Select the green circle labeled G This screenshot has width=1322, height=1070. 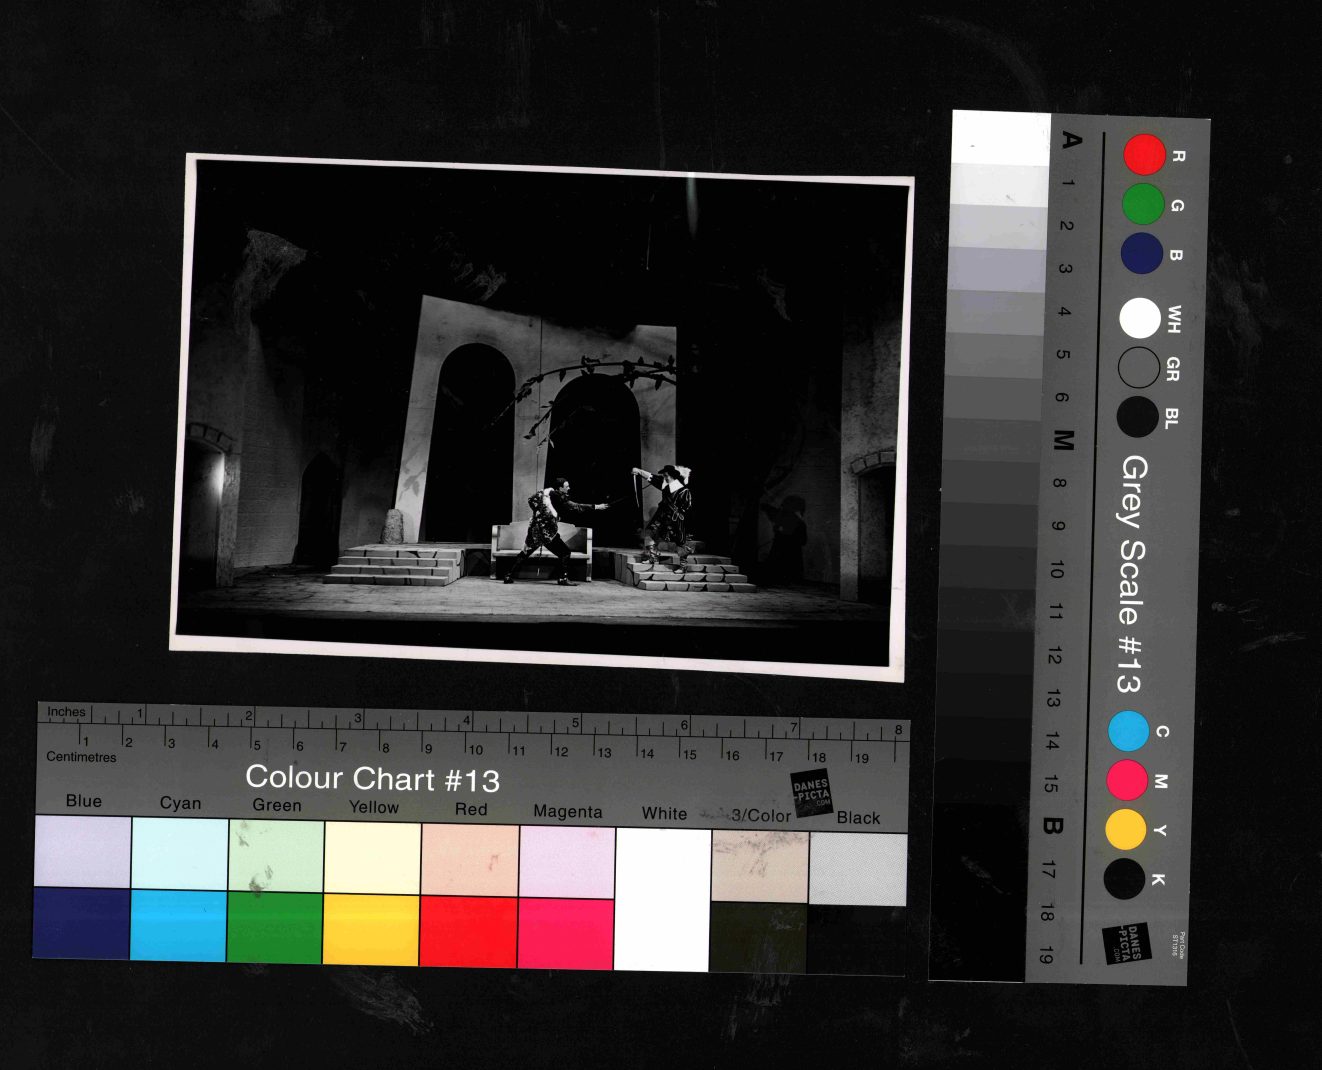(x=1142, y=204)
